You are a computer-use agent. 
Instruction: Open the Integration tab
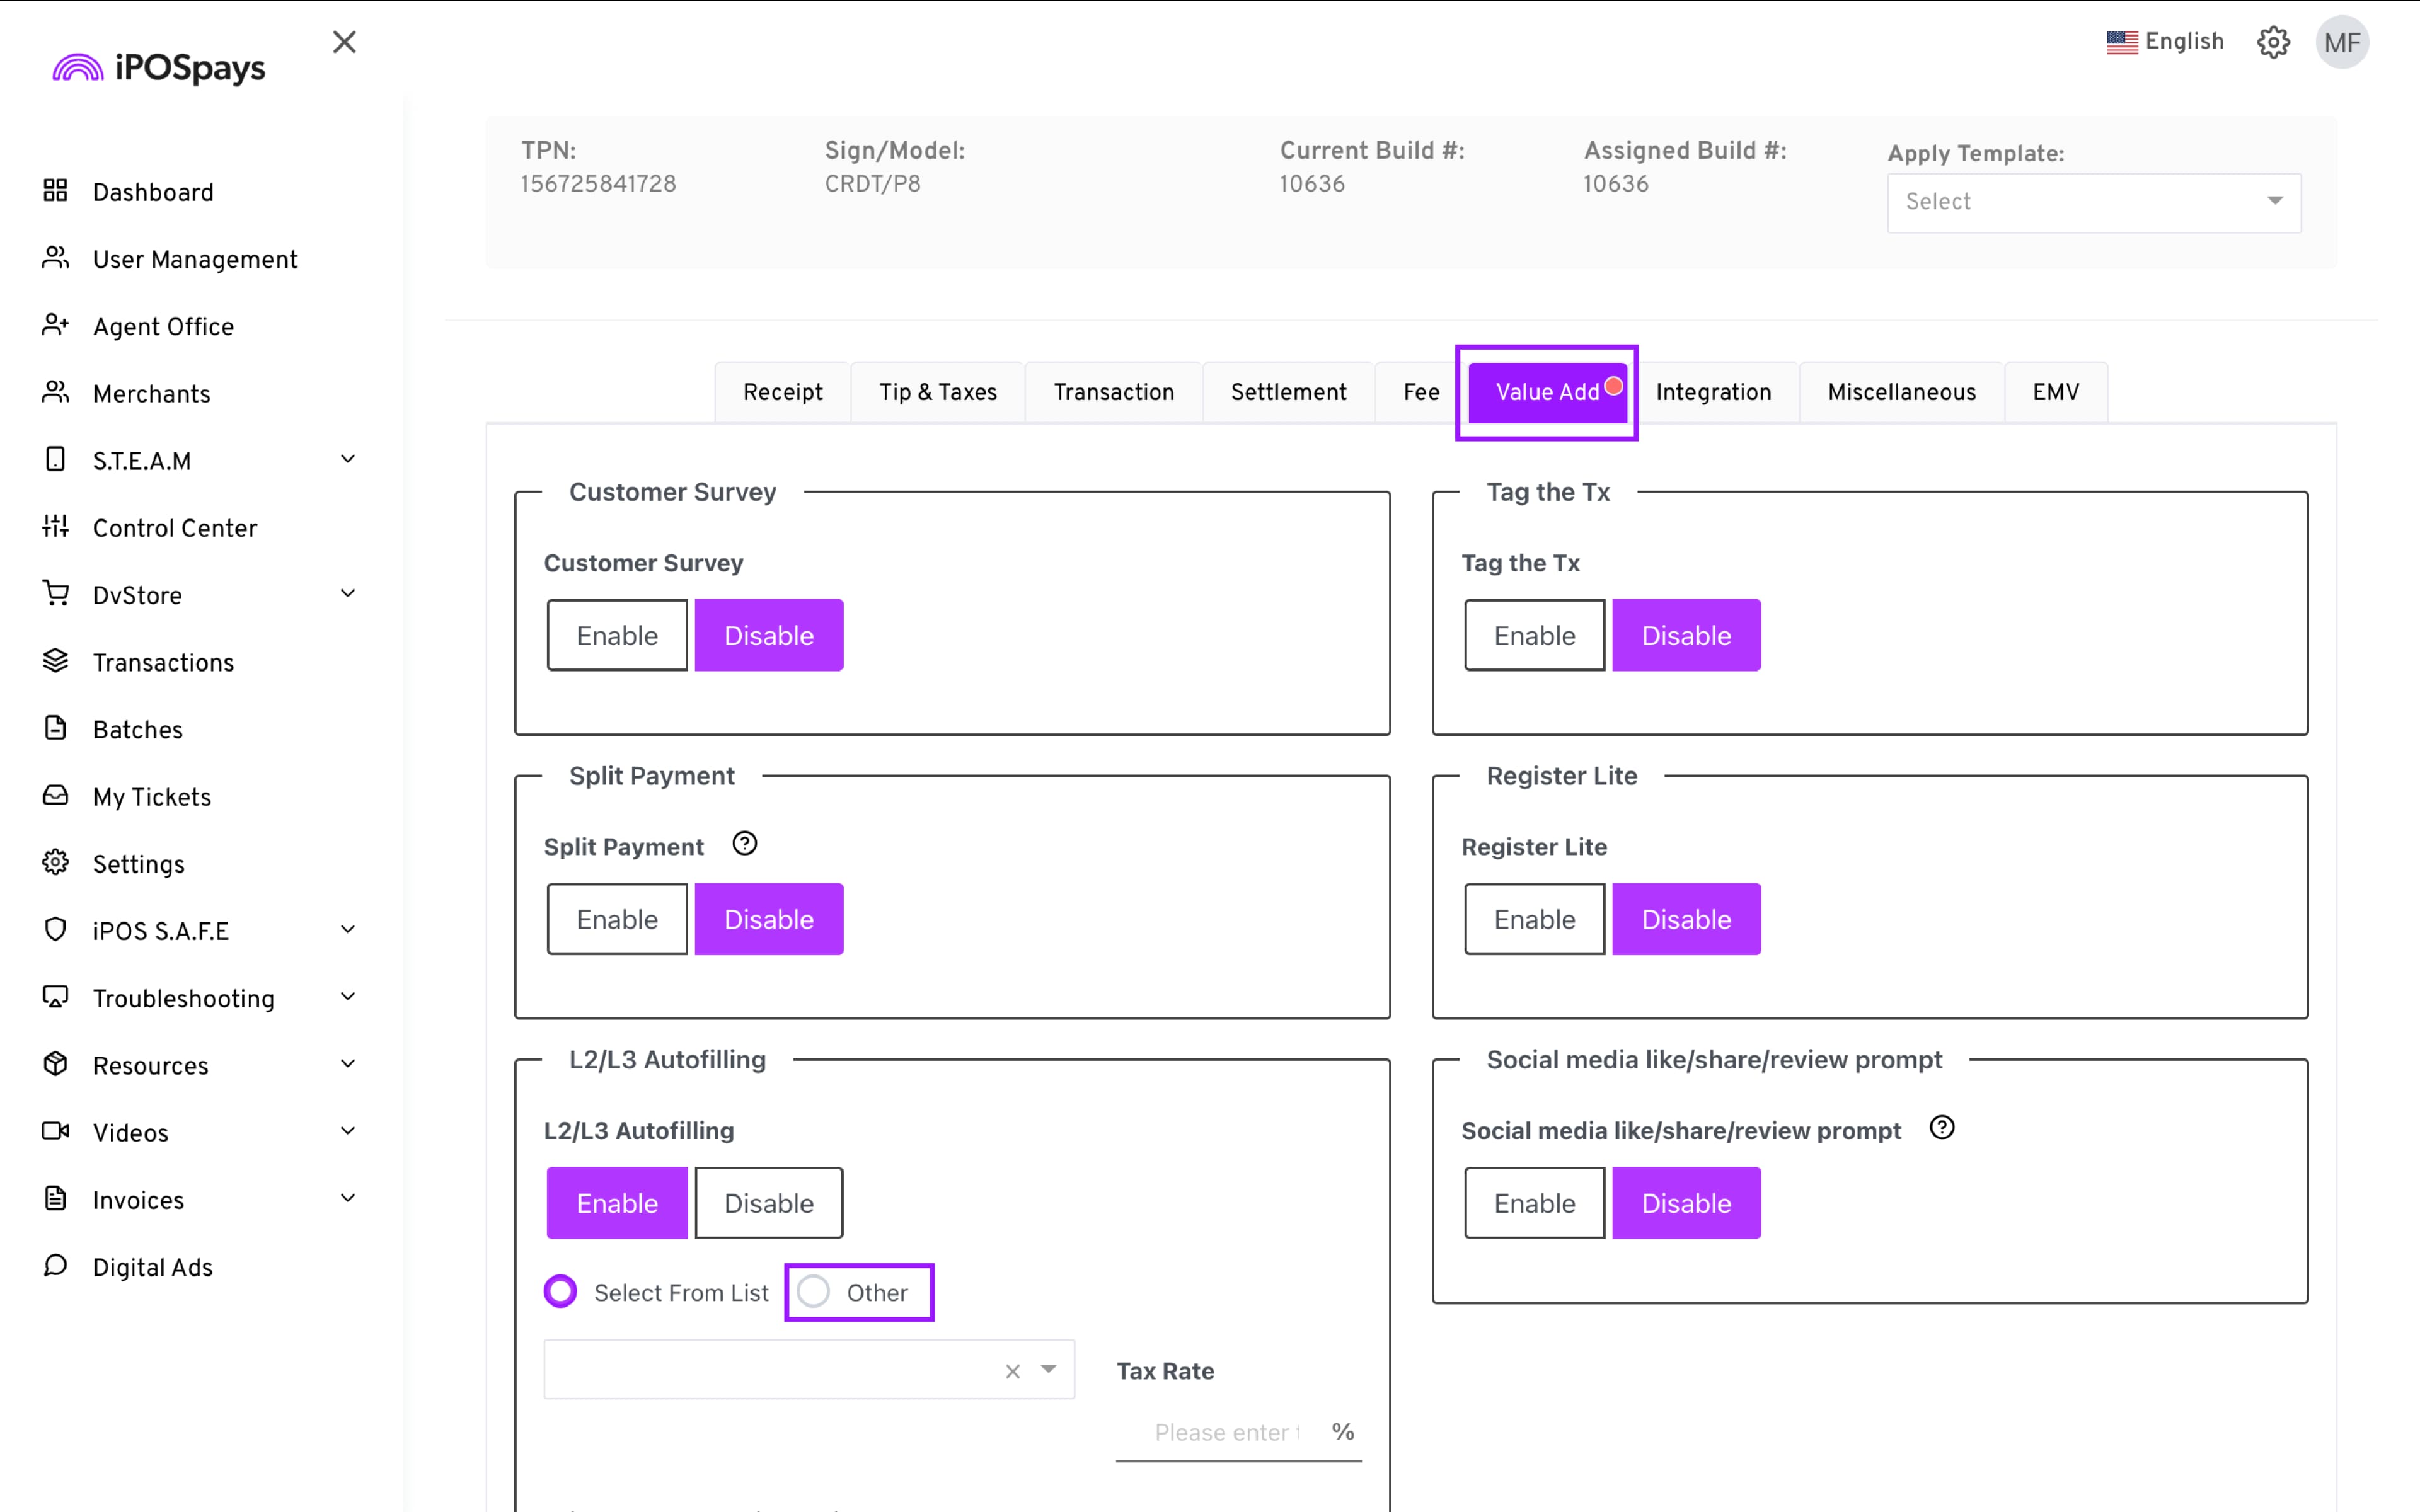pos(1713,392)
